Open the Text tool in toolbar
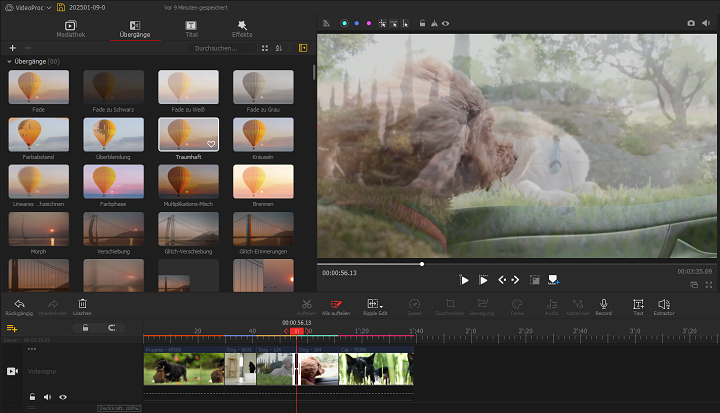This screenshot has height=413, width=720. click(x=636, y=304)
